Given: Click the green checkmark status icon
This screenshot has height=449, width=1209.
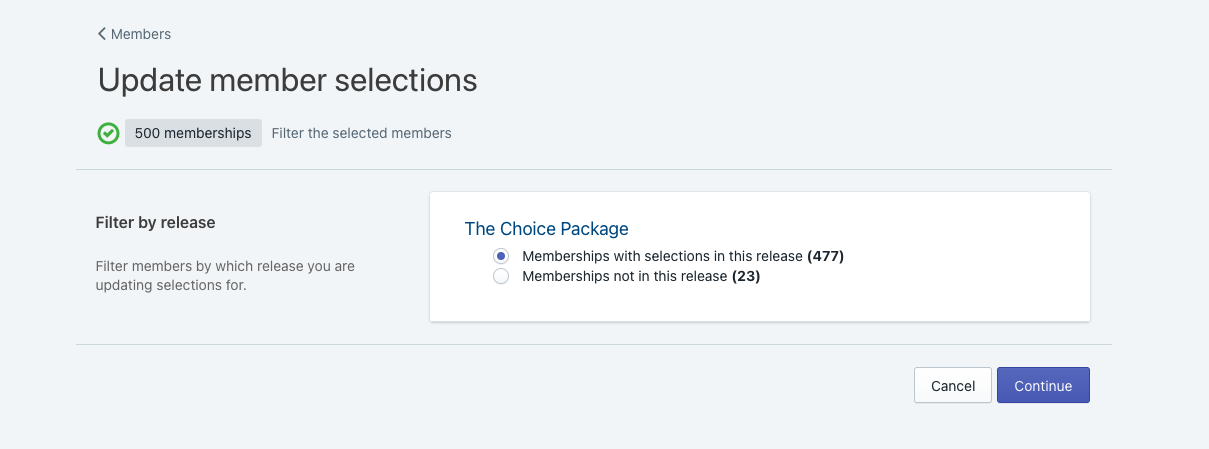Looking at the screenshot, I should (x=108, y=133).
